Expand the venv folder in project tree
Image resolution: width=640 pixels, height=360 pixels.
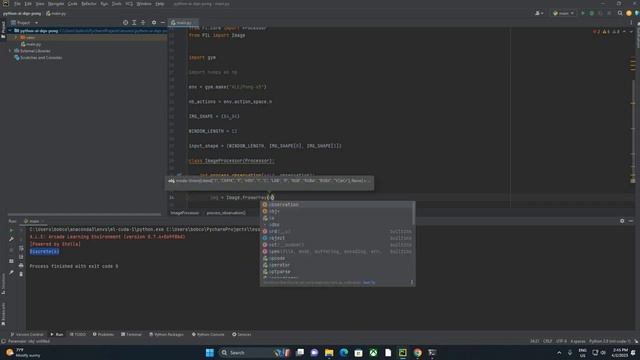[16, 38]
